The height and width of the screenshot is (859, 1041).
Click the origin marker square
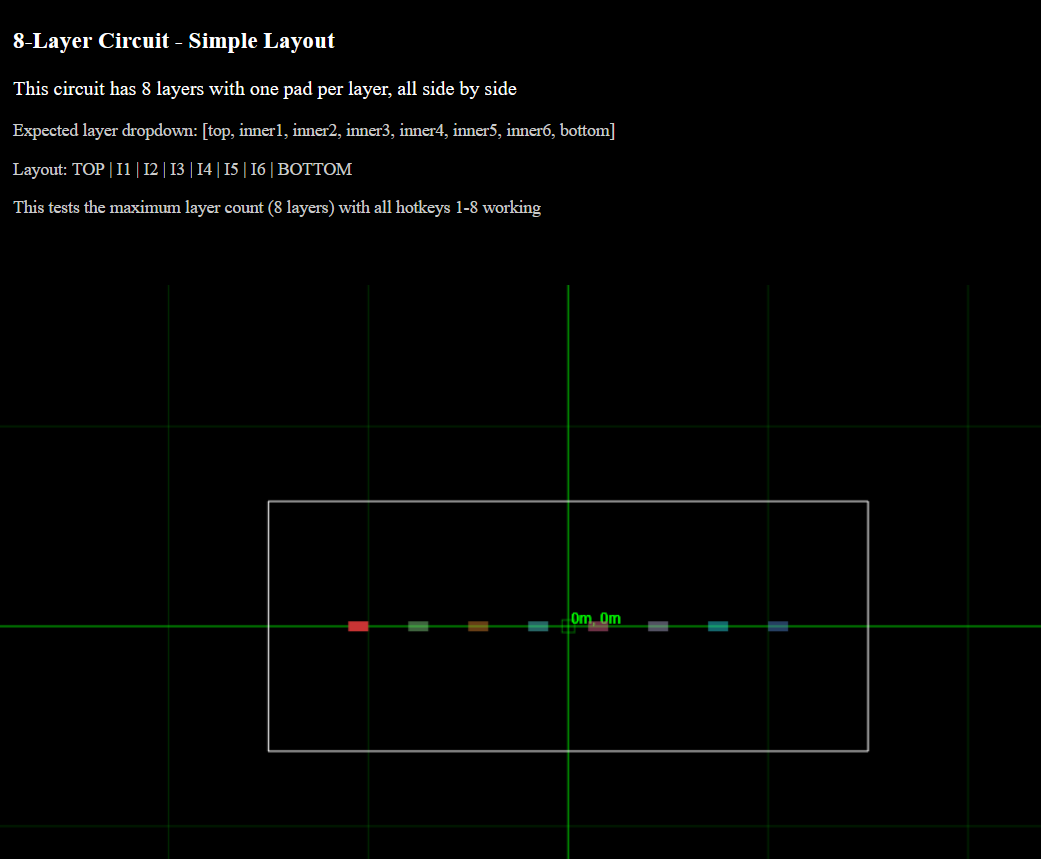pos(568,627)
